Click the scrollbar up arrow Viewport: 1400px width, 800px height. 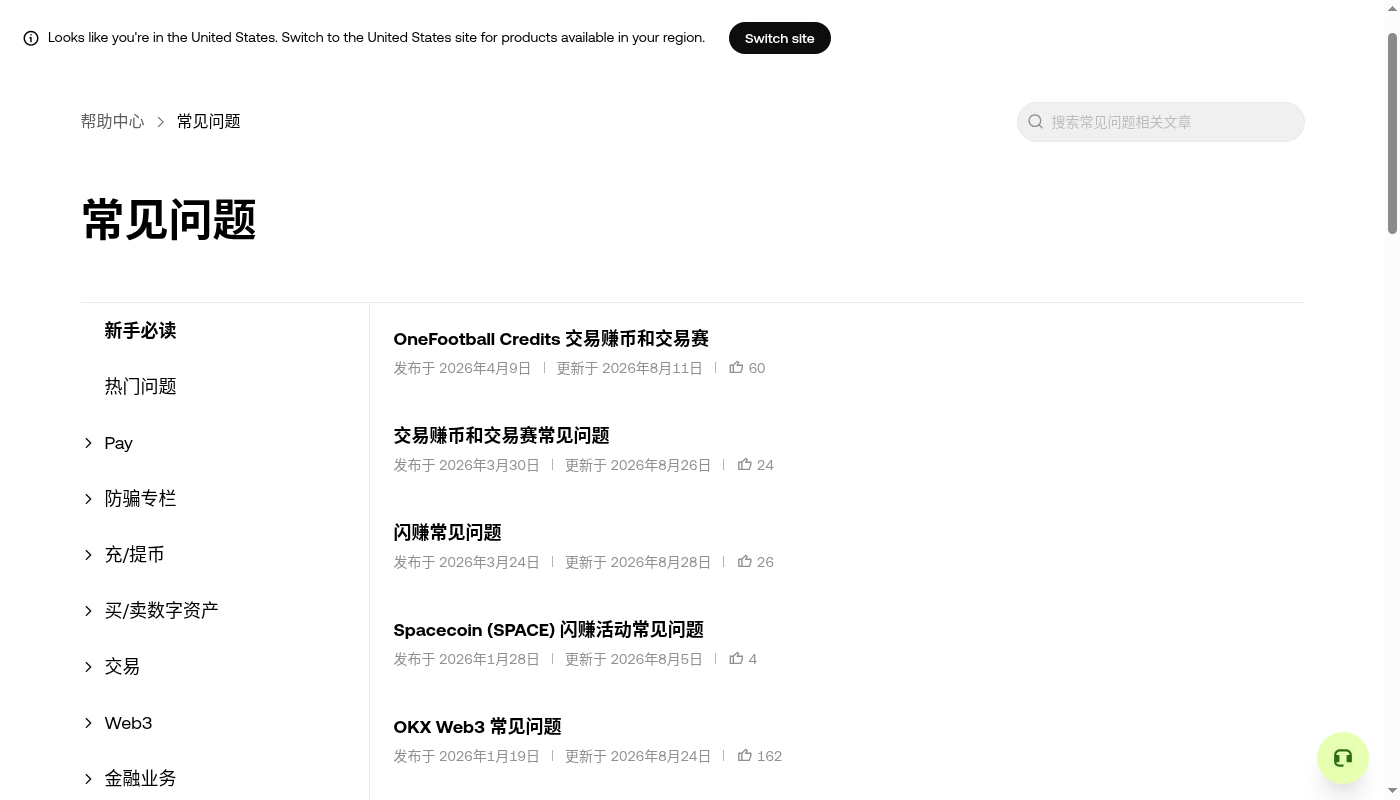(1392, 7)
